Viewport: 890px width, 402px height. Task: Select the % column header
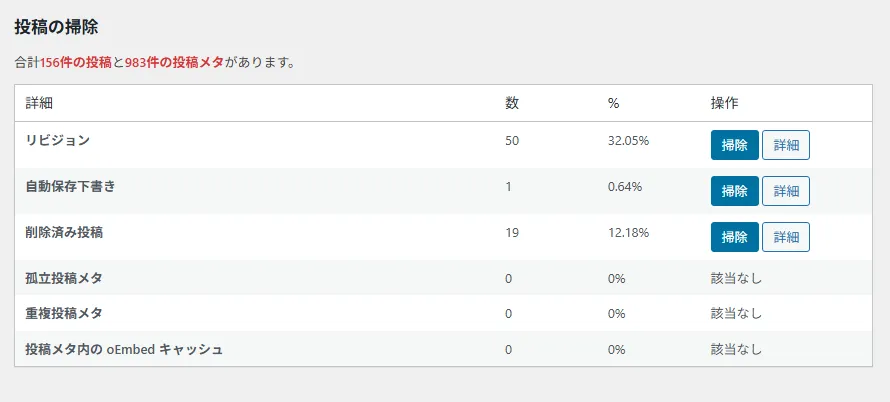(x=614, y=103)
